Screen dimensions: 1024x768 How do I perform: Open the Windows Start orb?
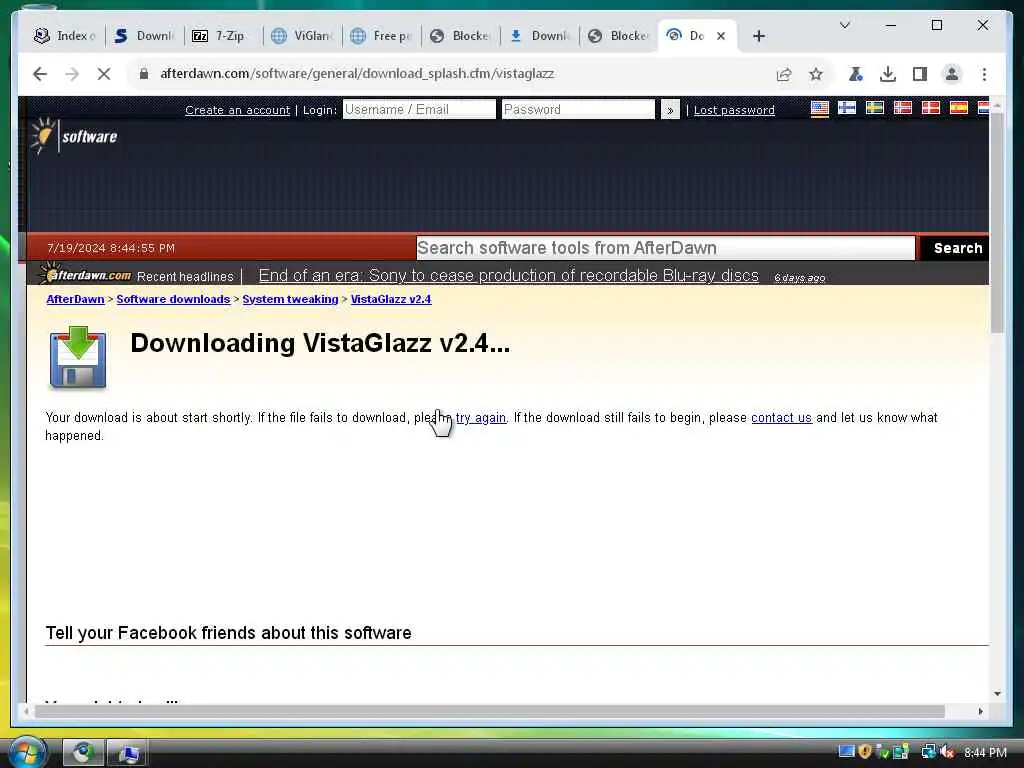[x=26, y=752]
